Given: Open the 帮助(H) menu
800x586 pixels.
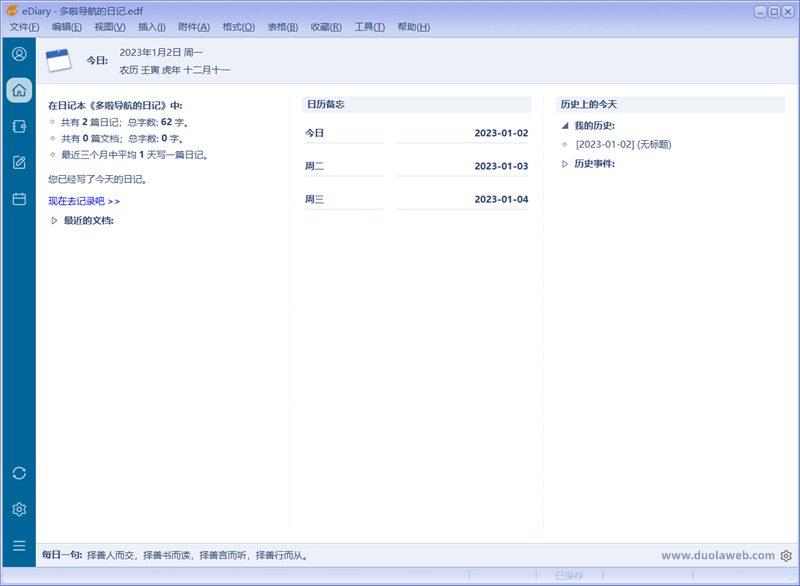Looking at the screenshot, I should (x=414, y=27).
